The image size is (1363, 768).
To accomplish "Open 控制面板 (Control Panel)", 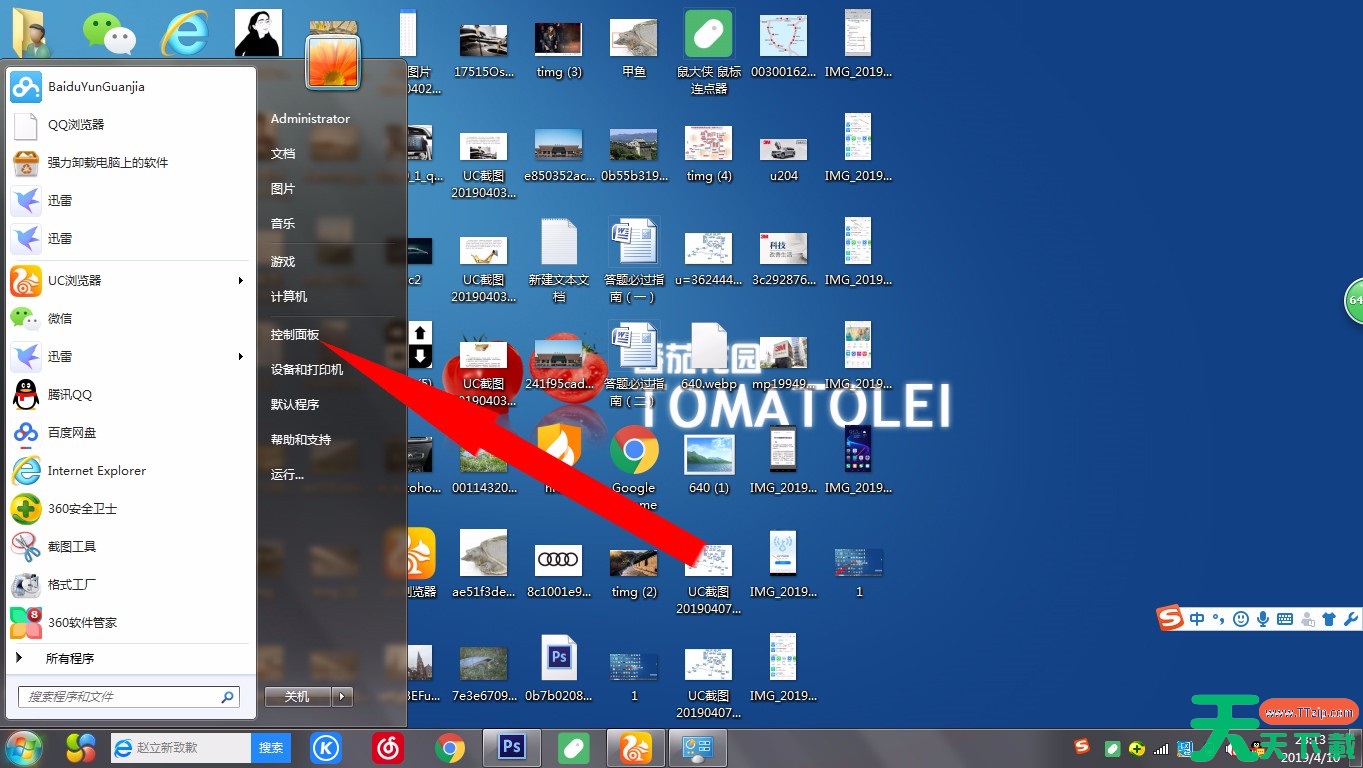I will pyautogui.click(x=295, y=334).
